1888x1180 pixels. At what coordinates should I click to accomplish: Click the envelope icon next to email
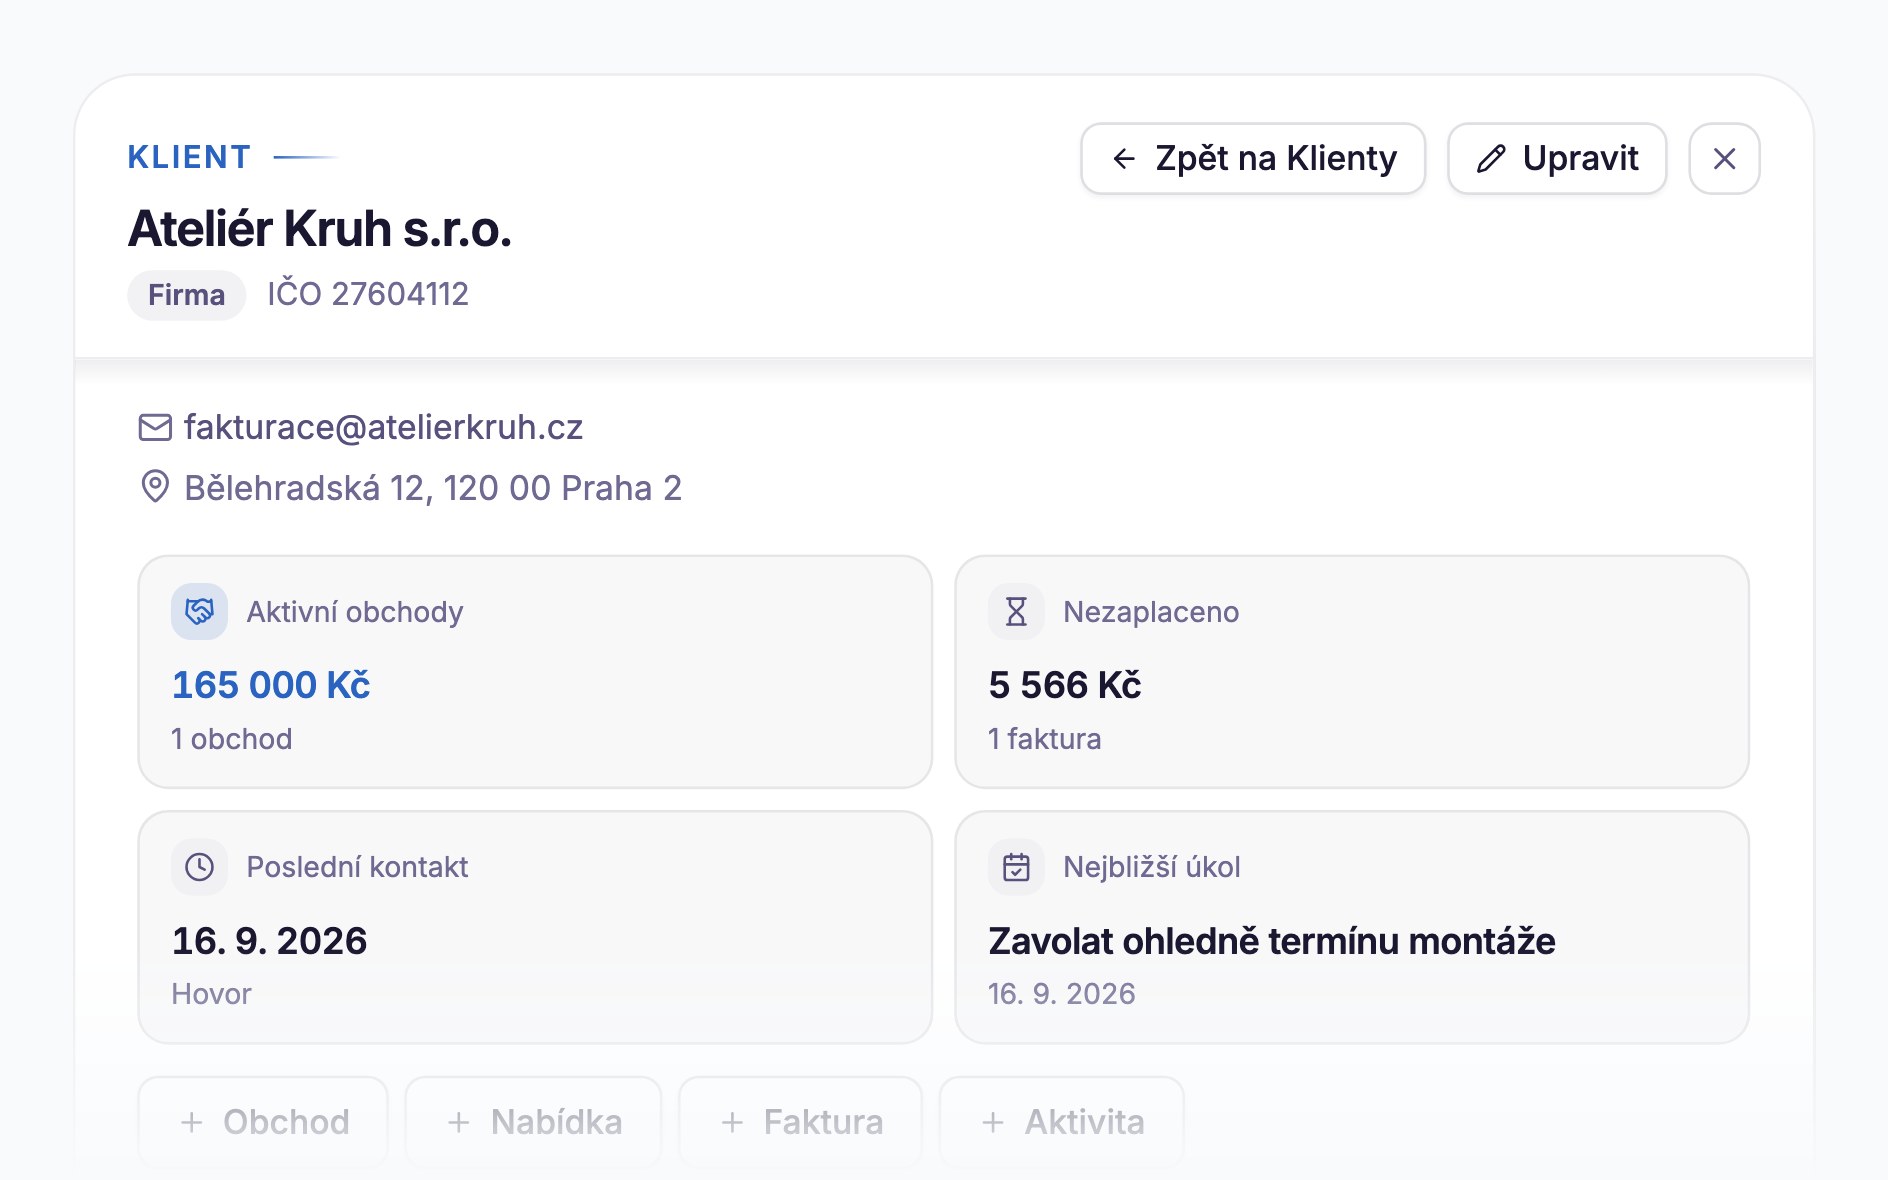(155, 428)
